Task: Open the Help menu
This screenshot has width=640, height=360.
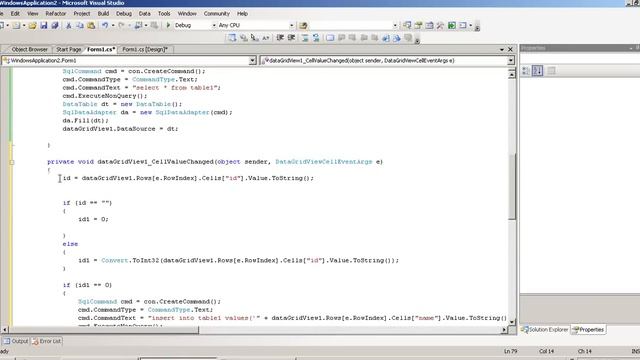Action: pos(242,13)
